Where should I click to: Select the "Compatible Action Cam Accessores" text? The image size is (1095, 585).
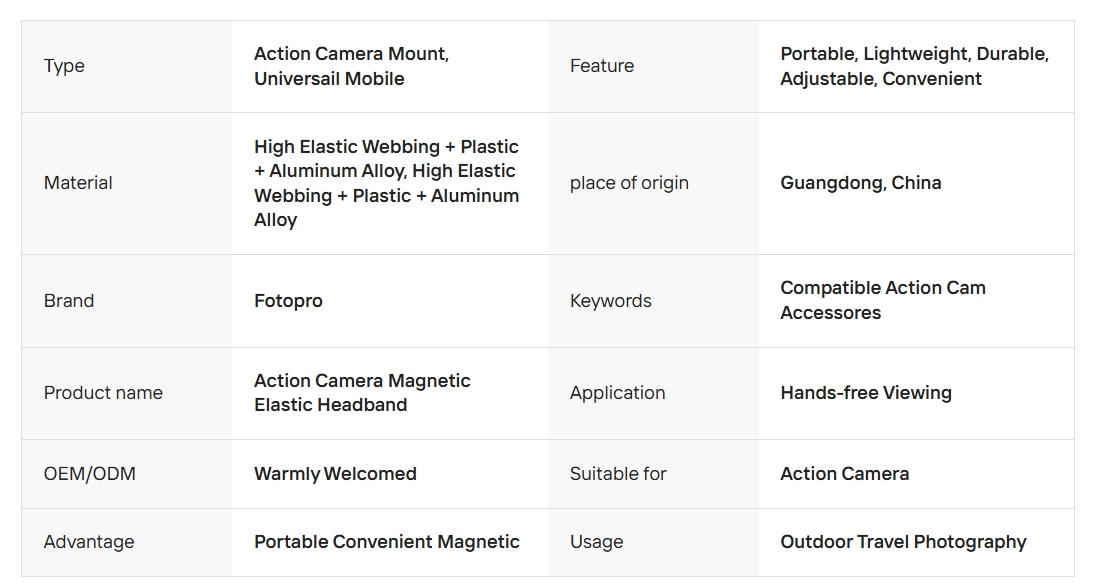click(882, 300)
